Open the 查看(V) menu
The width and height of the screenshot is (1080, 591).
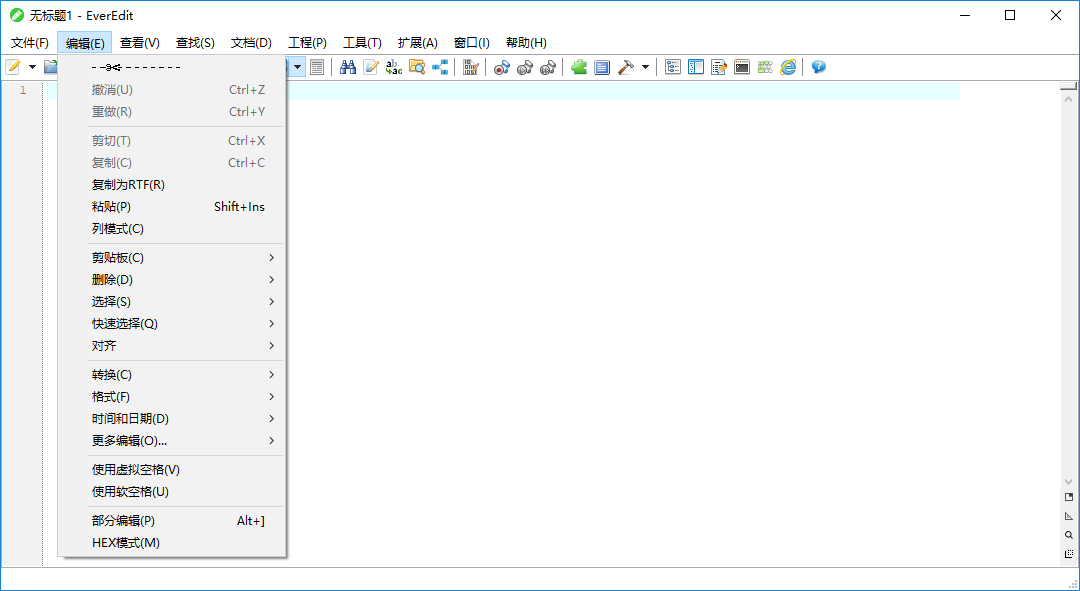[x=140, y=43]
